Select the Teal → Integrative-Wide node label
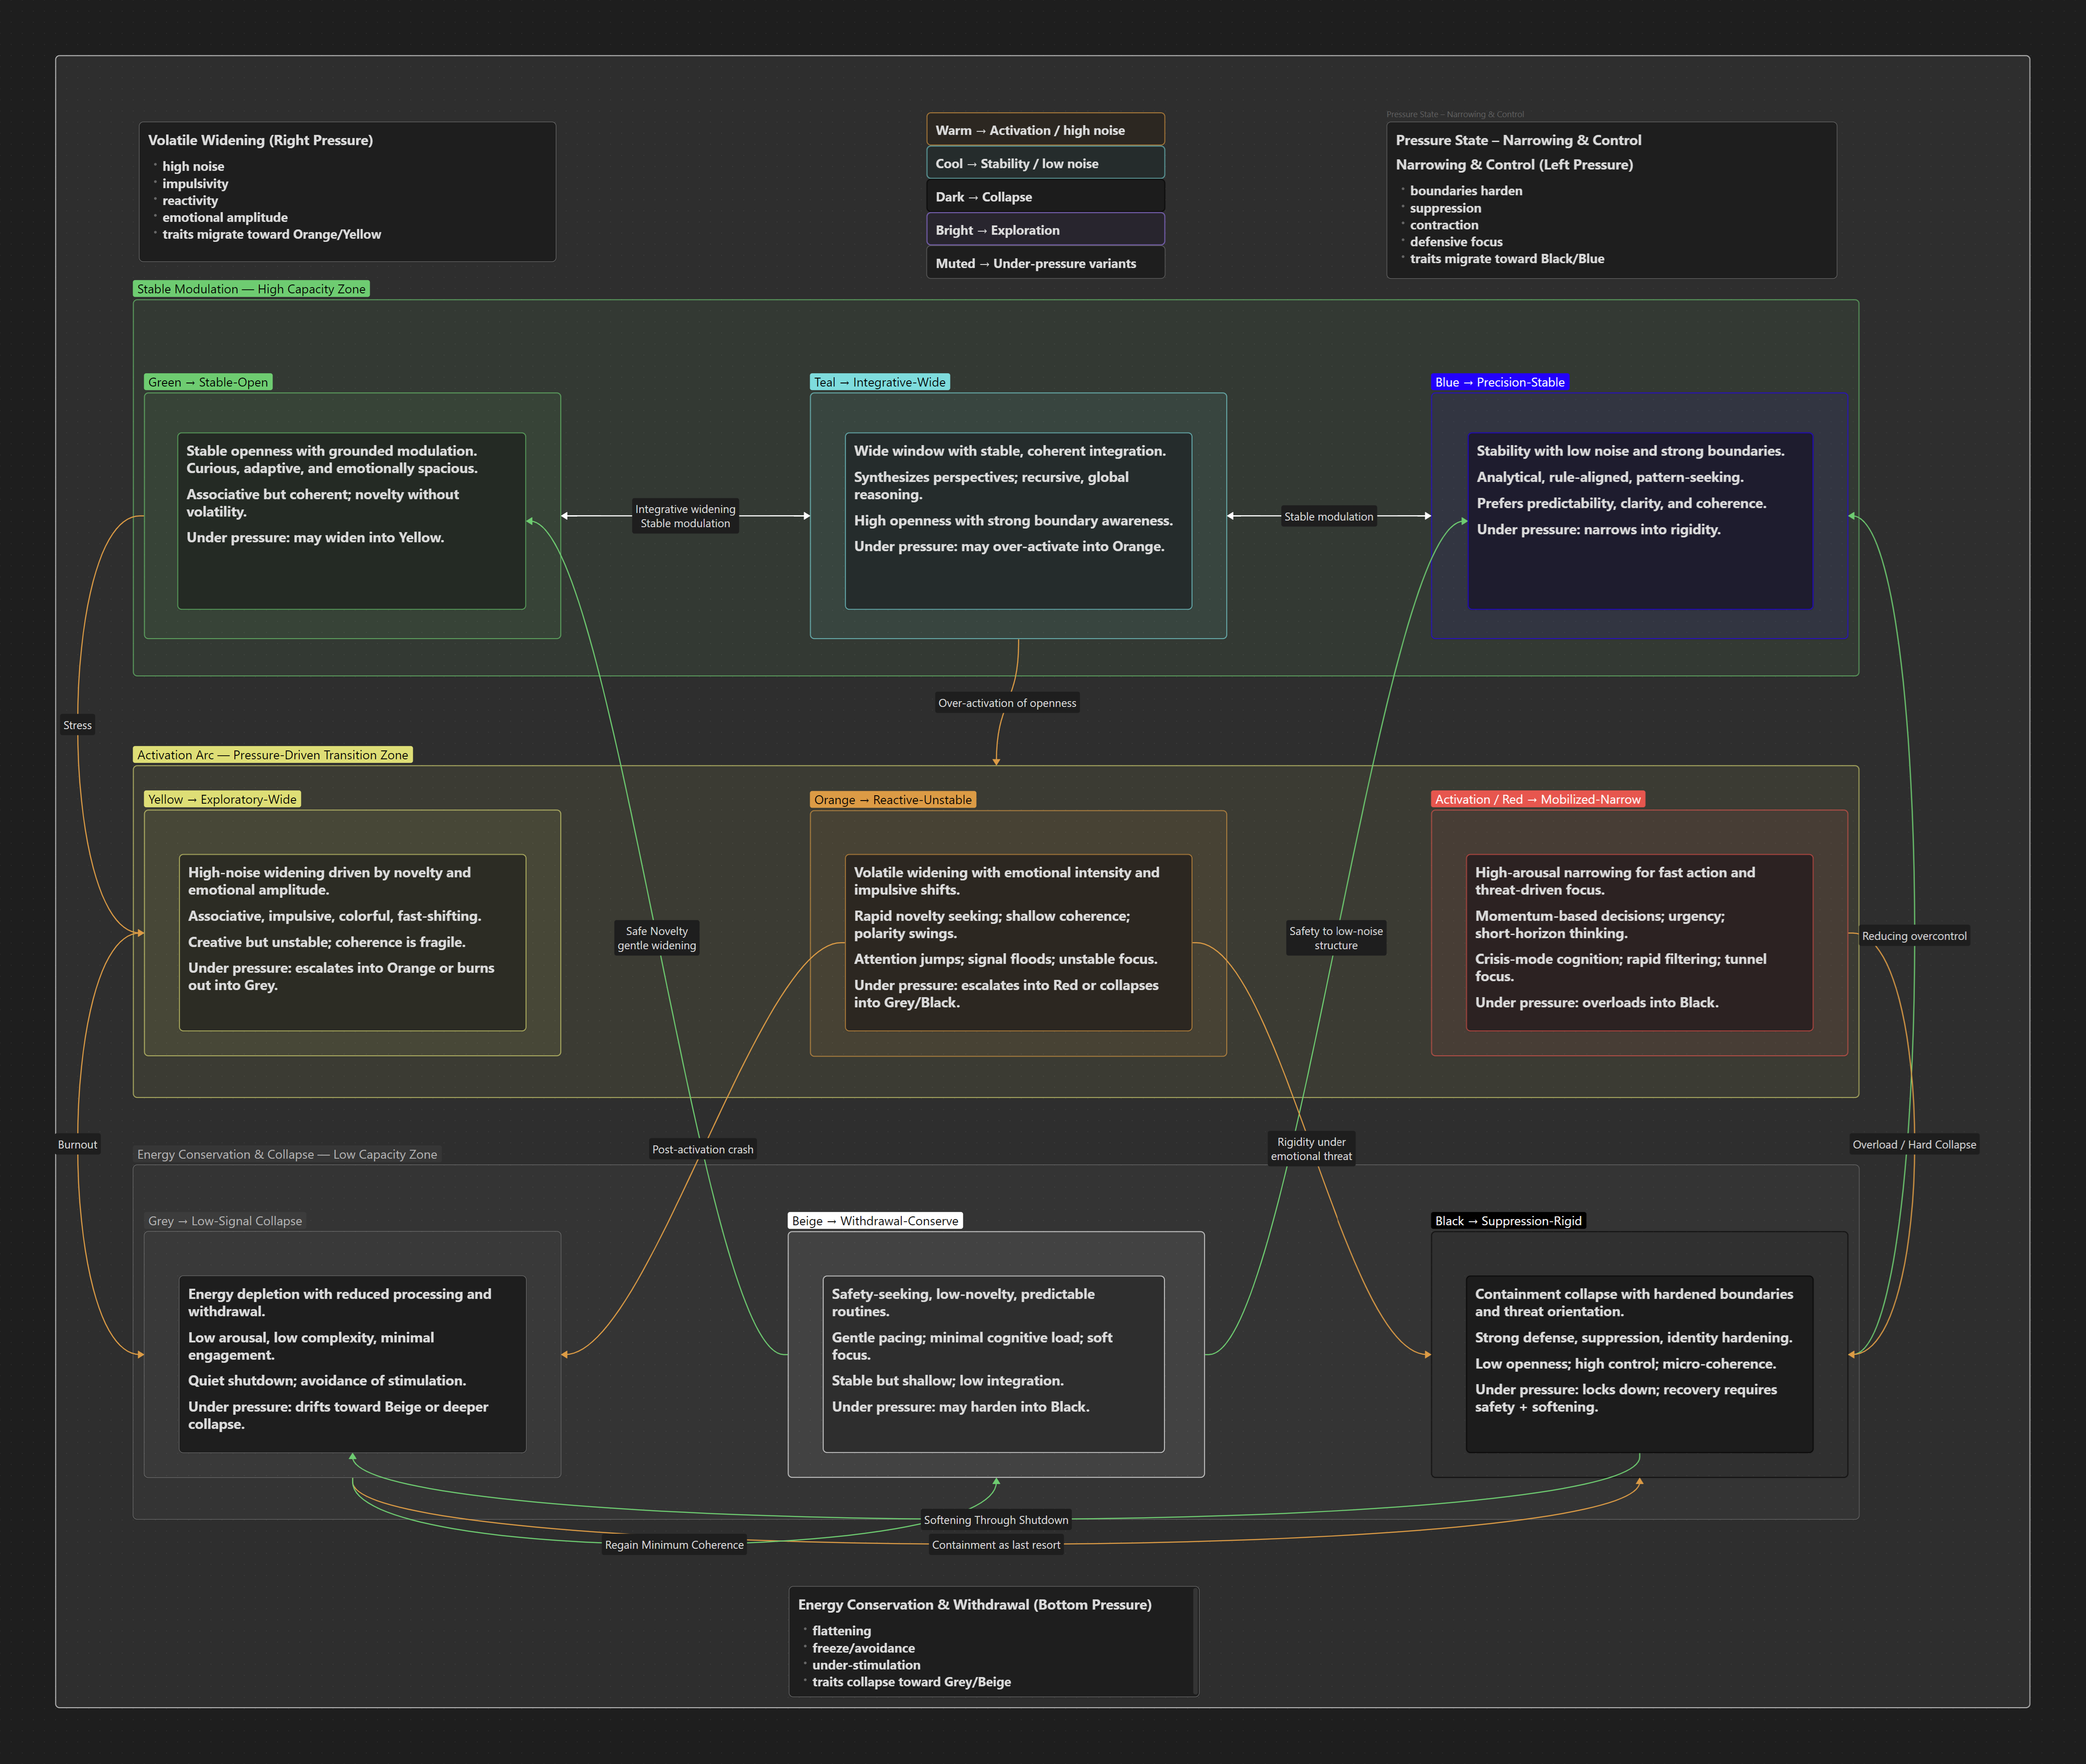This screenshot has width=2086, height=1764. [879, 381]
